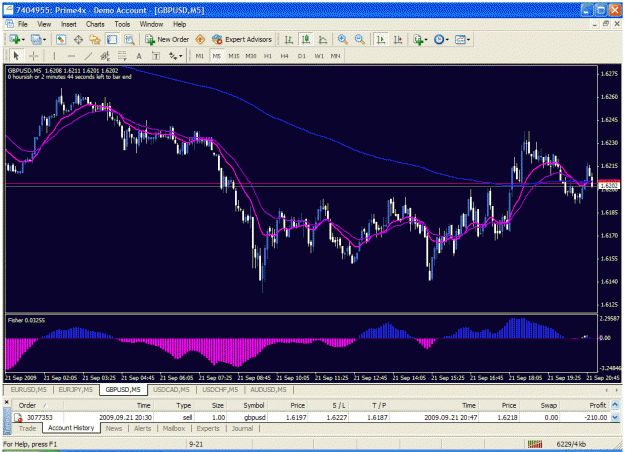This screenshot has height=452, width=625.
Task: Select the Crosshair tool
Action: (34, 56)
